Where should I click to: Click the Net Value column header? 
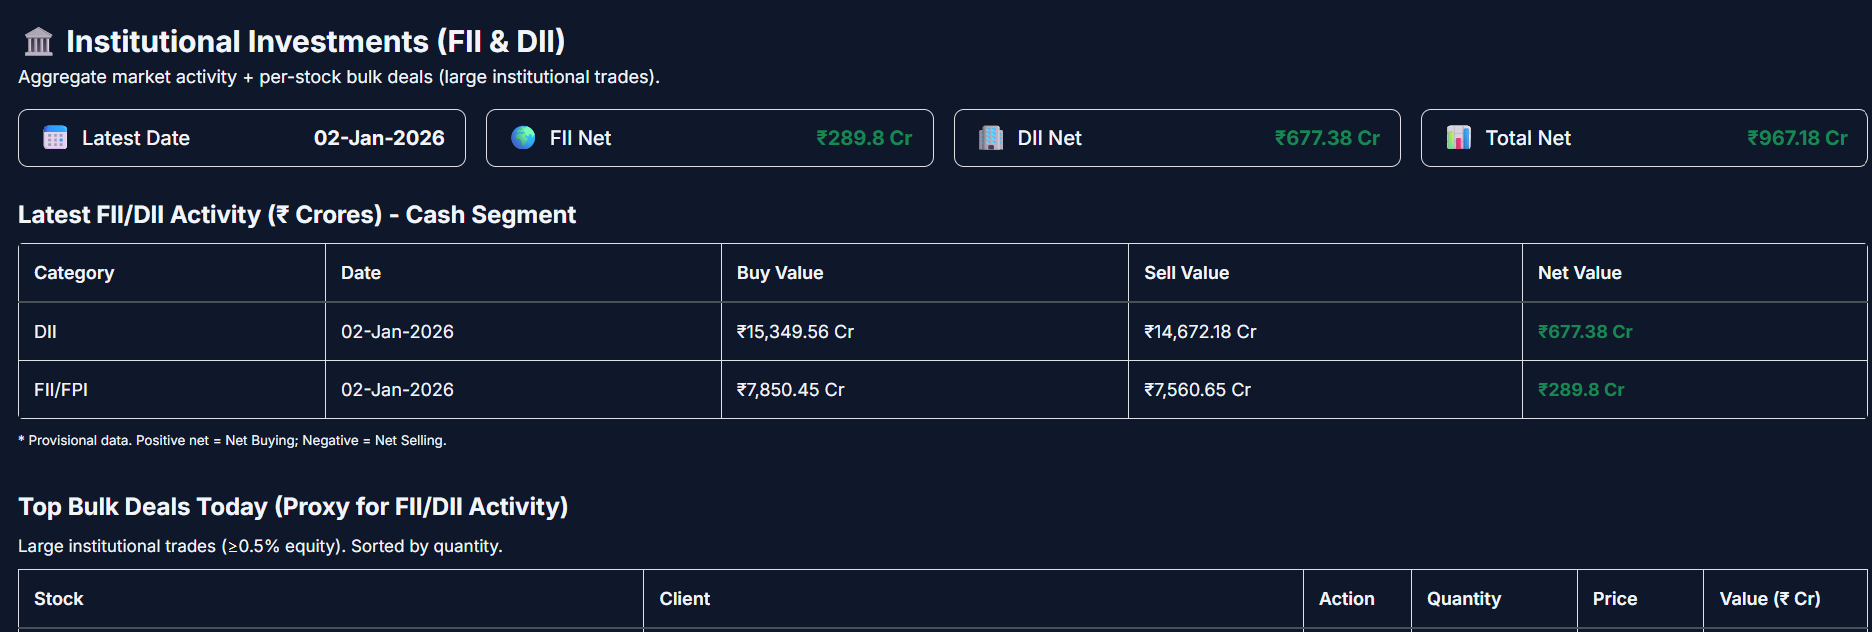pyautogui.click(x=1579, y=273)
